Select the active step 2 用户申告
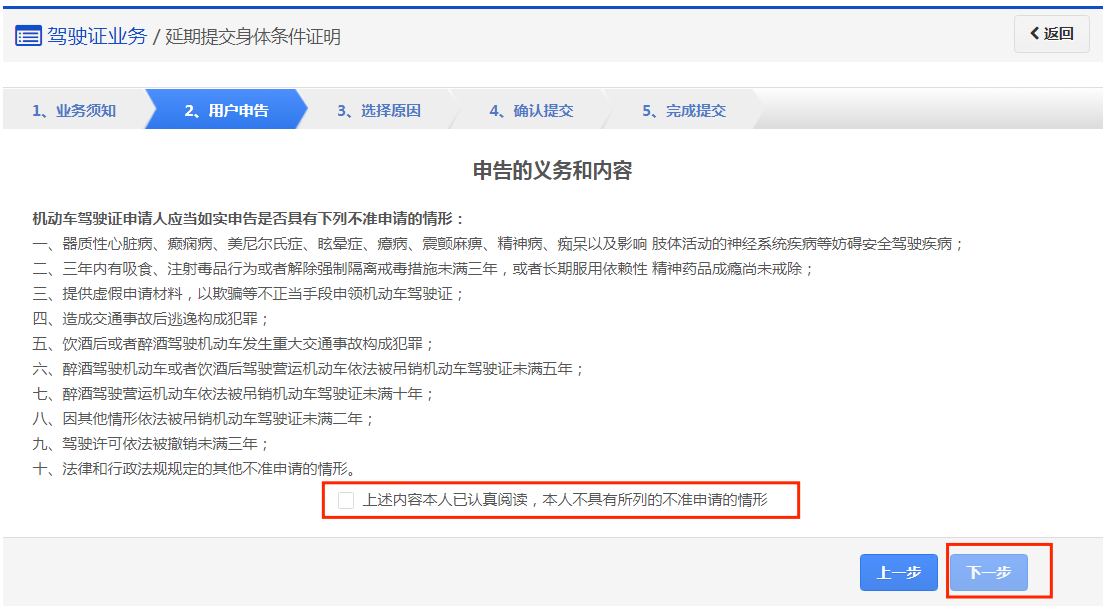The width and height of the screenshot is (1107, 608). point(226,111)
